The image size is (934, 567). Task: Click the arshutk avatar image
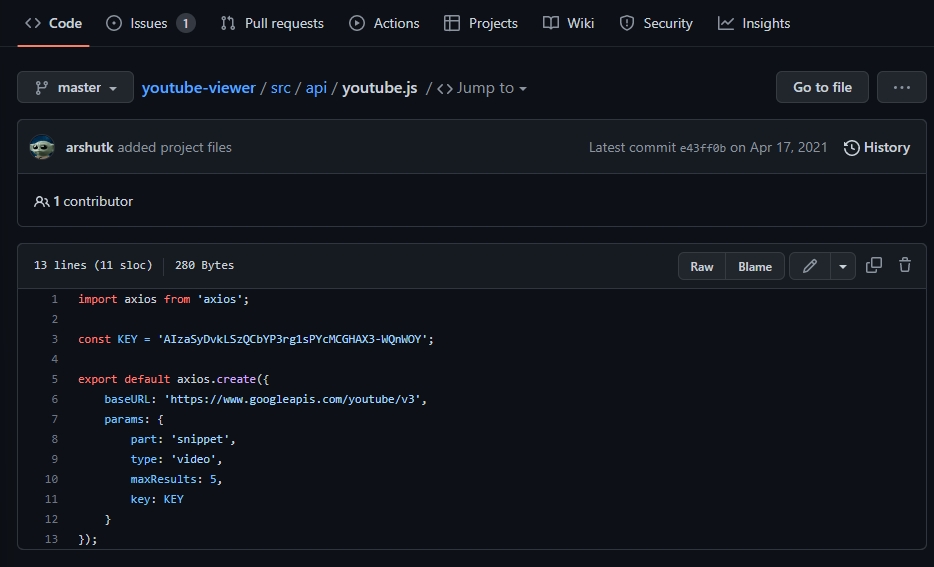pyautogui.click(x=43, y=147)
